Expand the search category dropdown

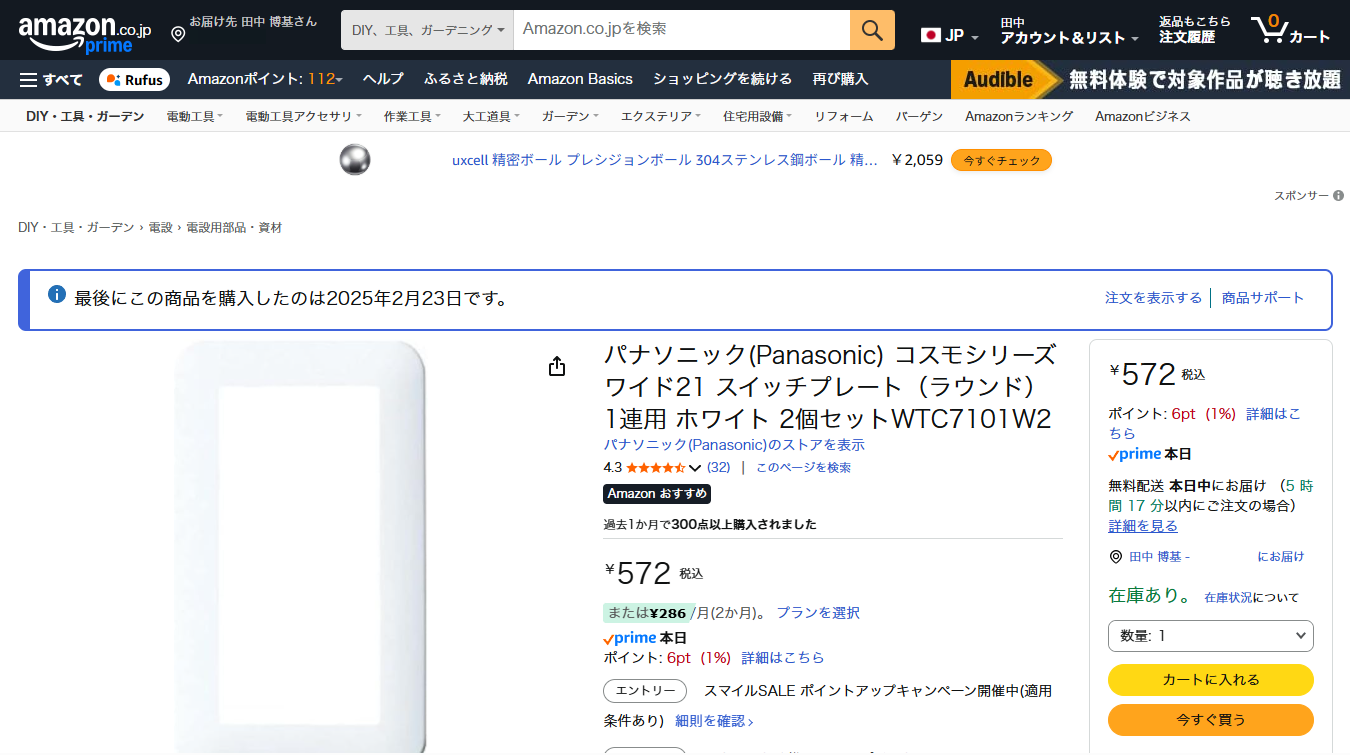[427, 30]
